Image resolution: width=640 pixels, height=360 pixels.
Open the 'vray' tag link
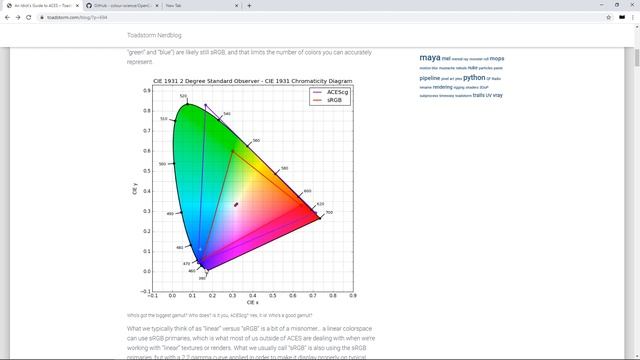click(498, 95)
